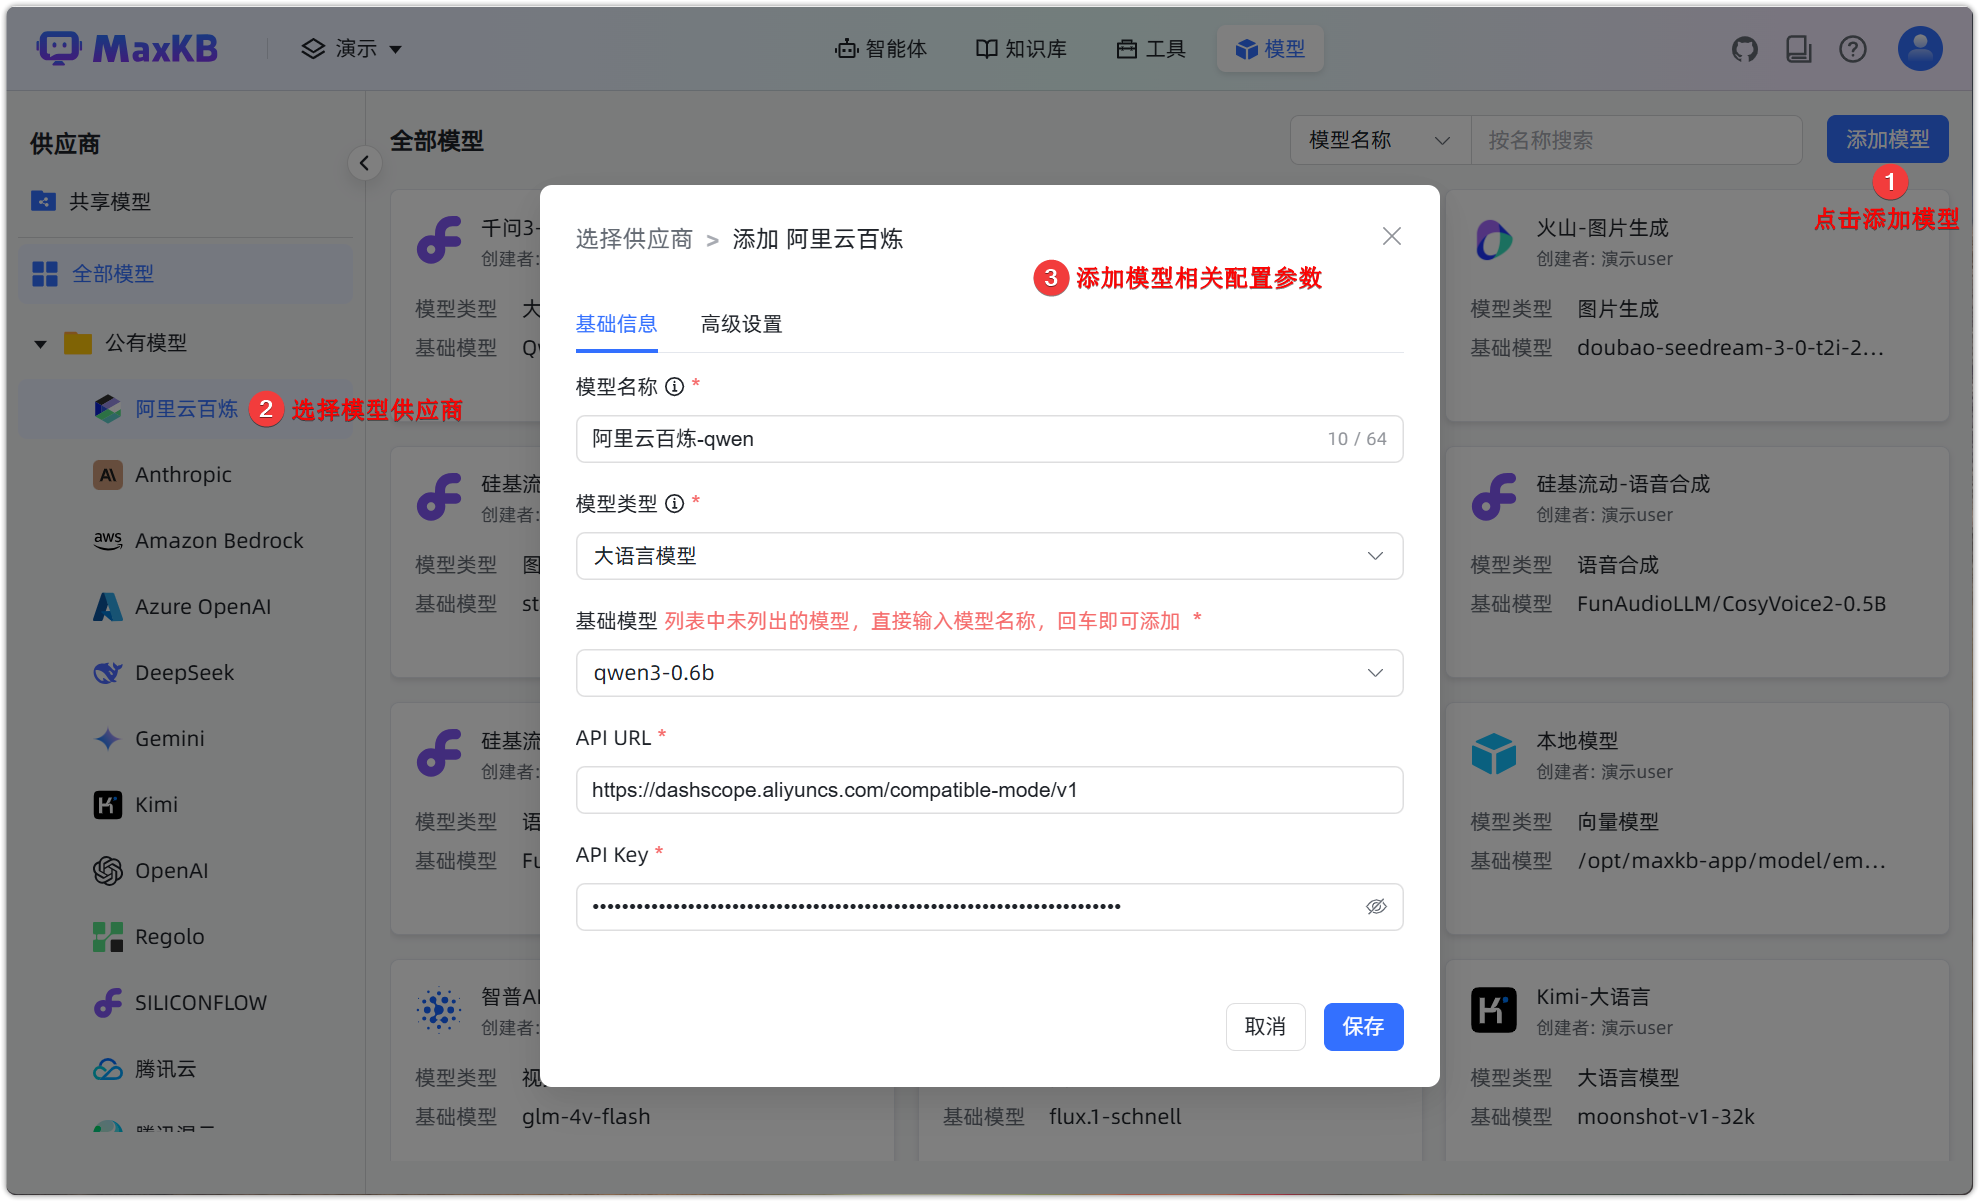Select the Anthropic provider icon
The height and width of the screenshot is (1201, 1979).
click(x=108, y=474)
